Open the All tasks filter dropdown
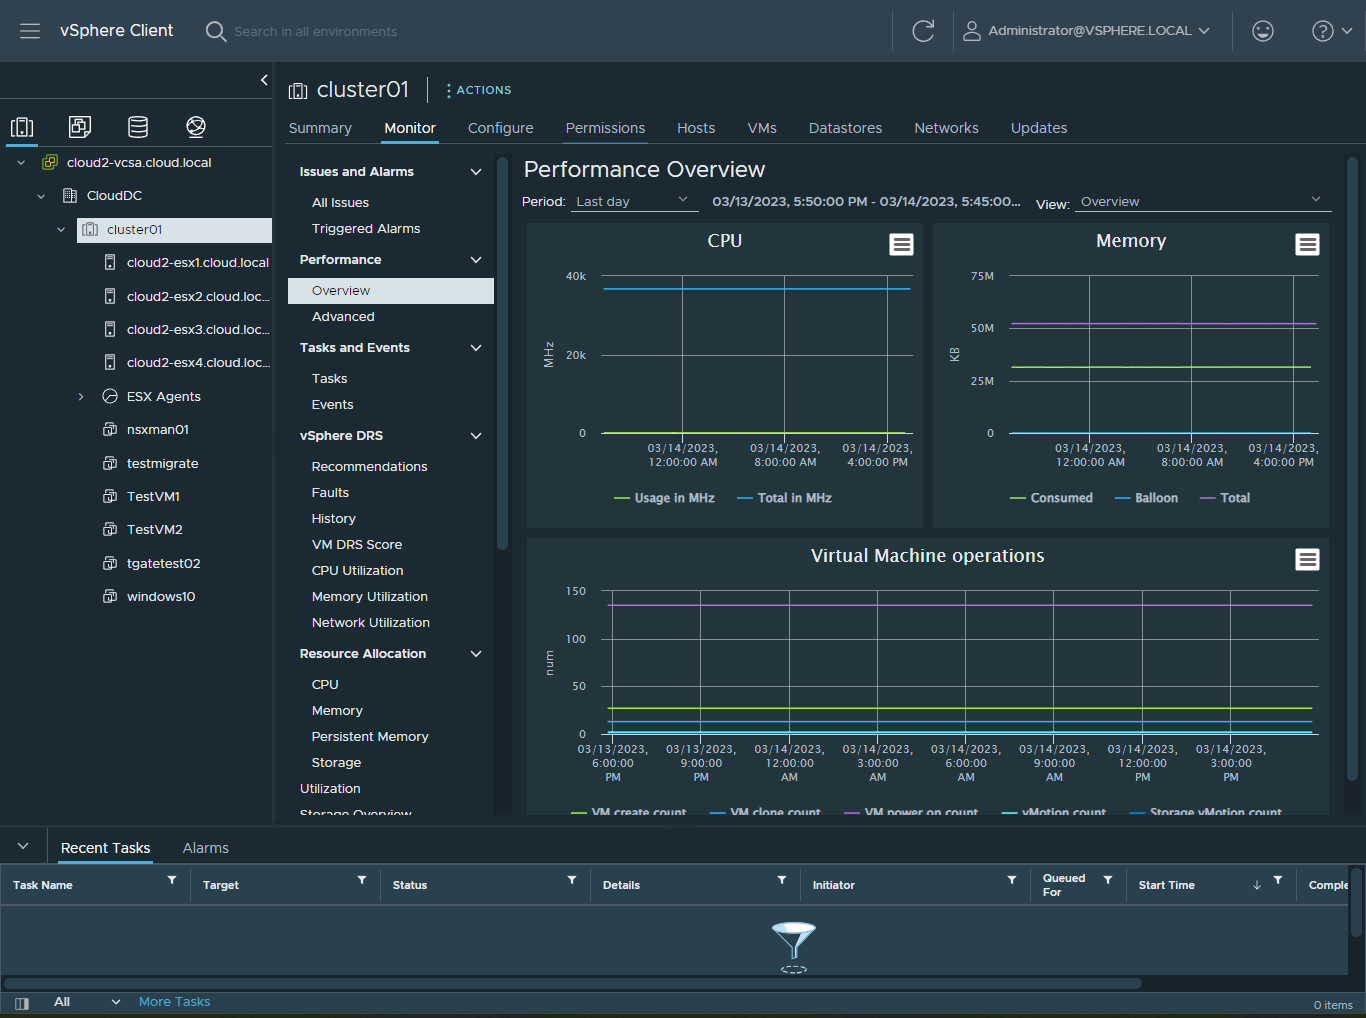Image resolution: width=1366 pixels, height=1018 pixels. click(x=87, y=1002)
